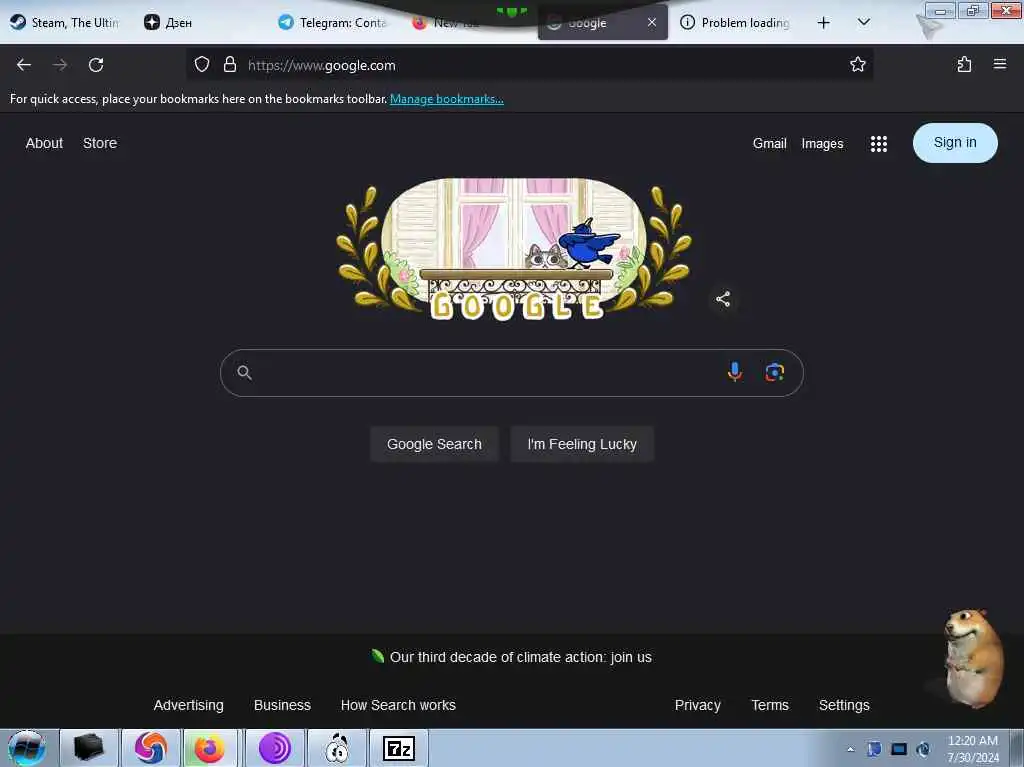Image resolution: width=1024 pixels, height=767 pixels.
Task: Open the Manage bookmarks link
Action: click(x=447, y=99)
